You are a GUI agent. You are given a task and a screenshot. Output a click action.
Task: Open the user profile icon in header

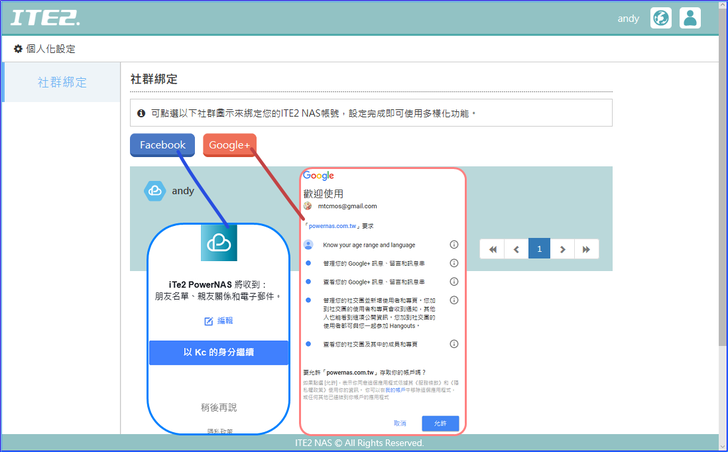click(x=690, y=18)
